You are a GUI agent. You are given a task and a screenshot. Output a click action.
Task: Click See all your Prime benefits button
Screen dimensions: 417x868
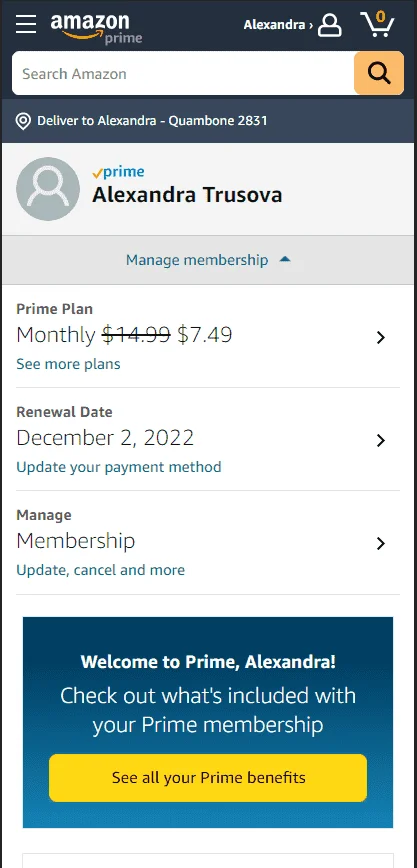click(x=208, y=777)
